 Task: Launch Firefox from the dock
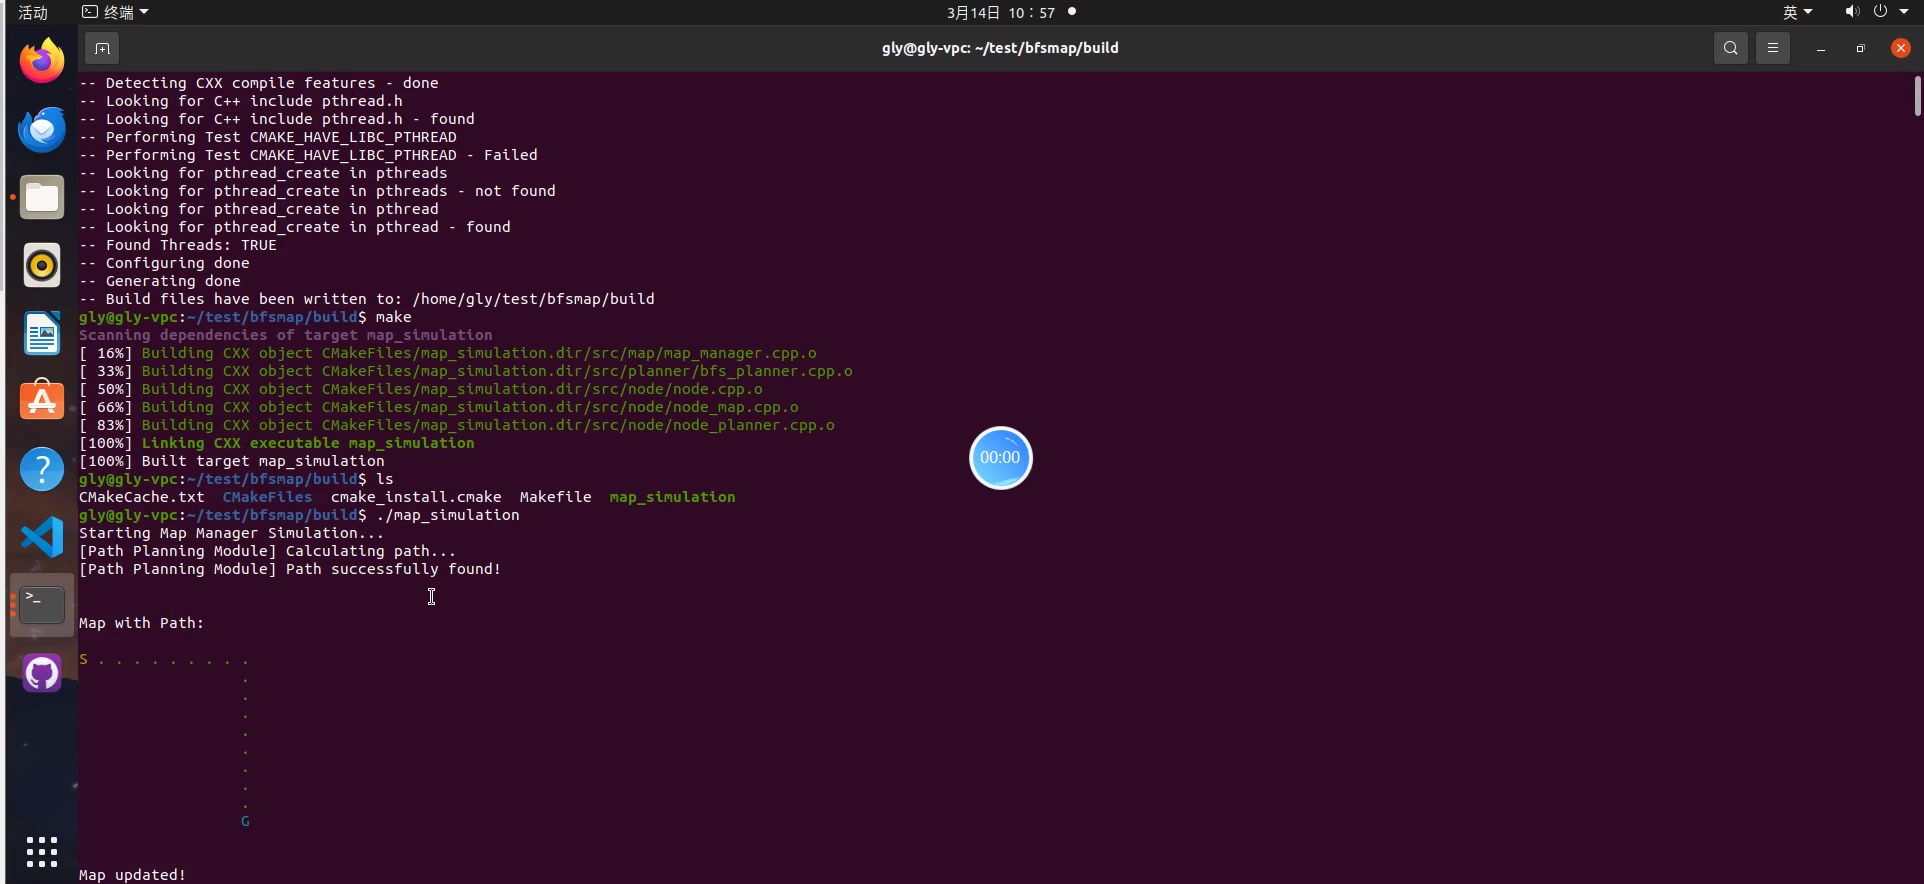42,62
